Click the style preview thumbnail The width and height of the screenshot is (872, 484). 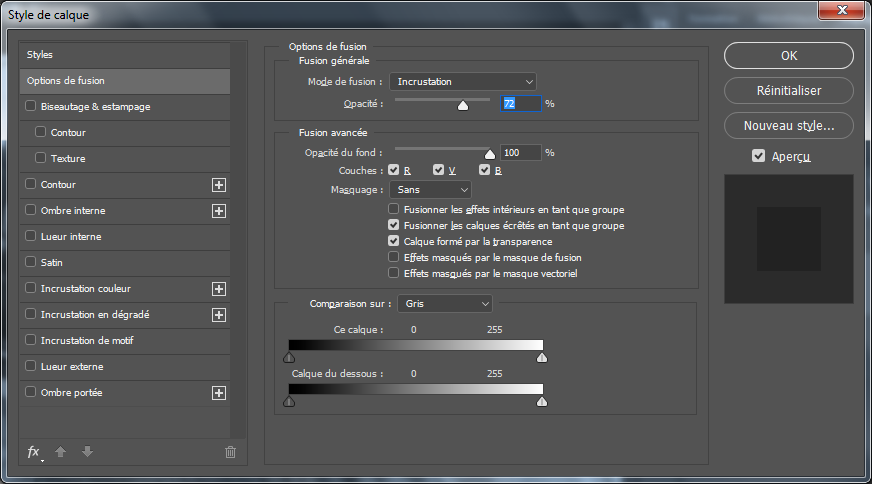click(x=789, y=239)
